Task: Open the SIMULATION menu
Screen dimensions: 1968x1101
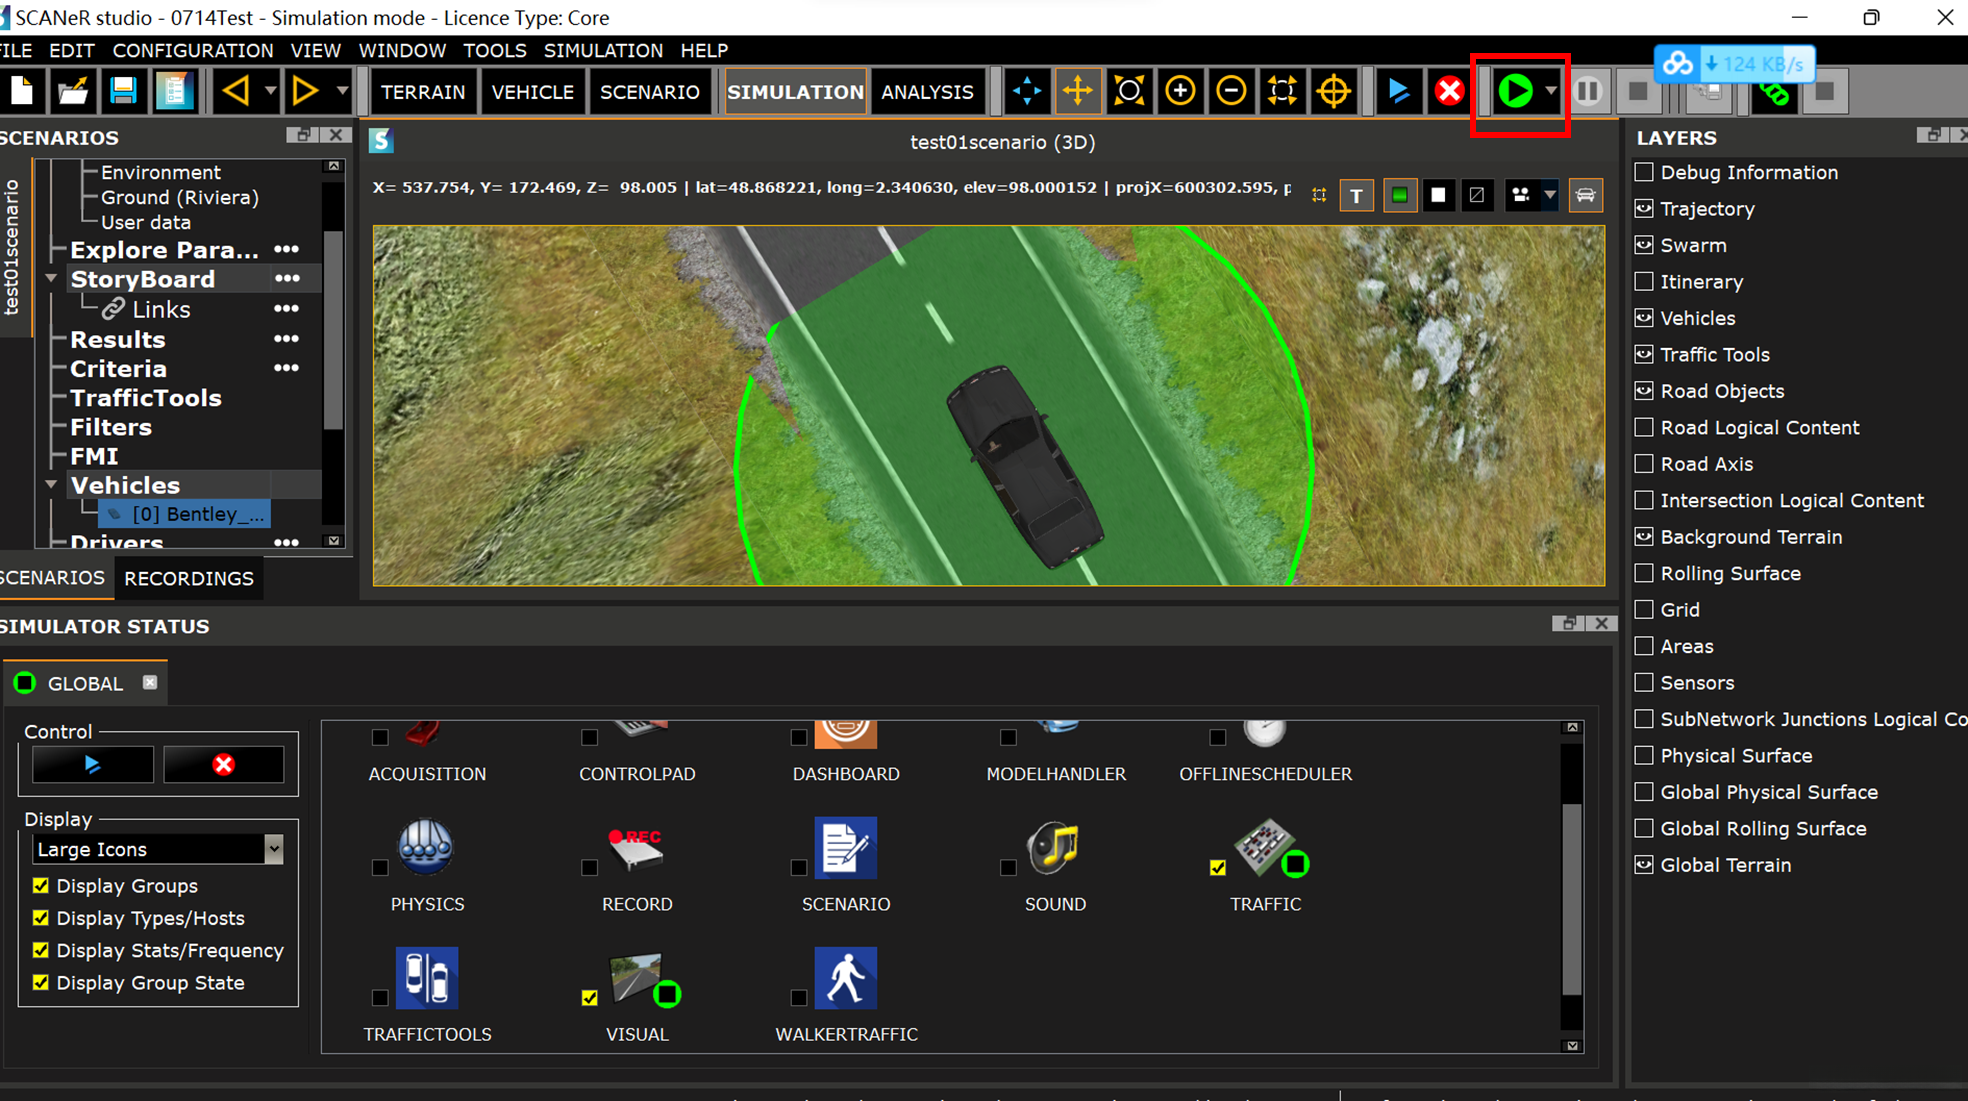Action: tap(603, 50)
